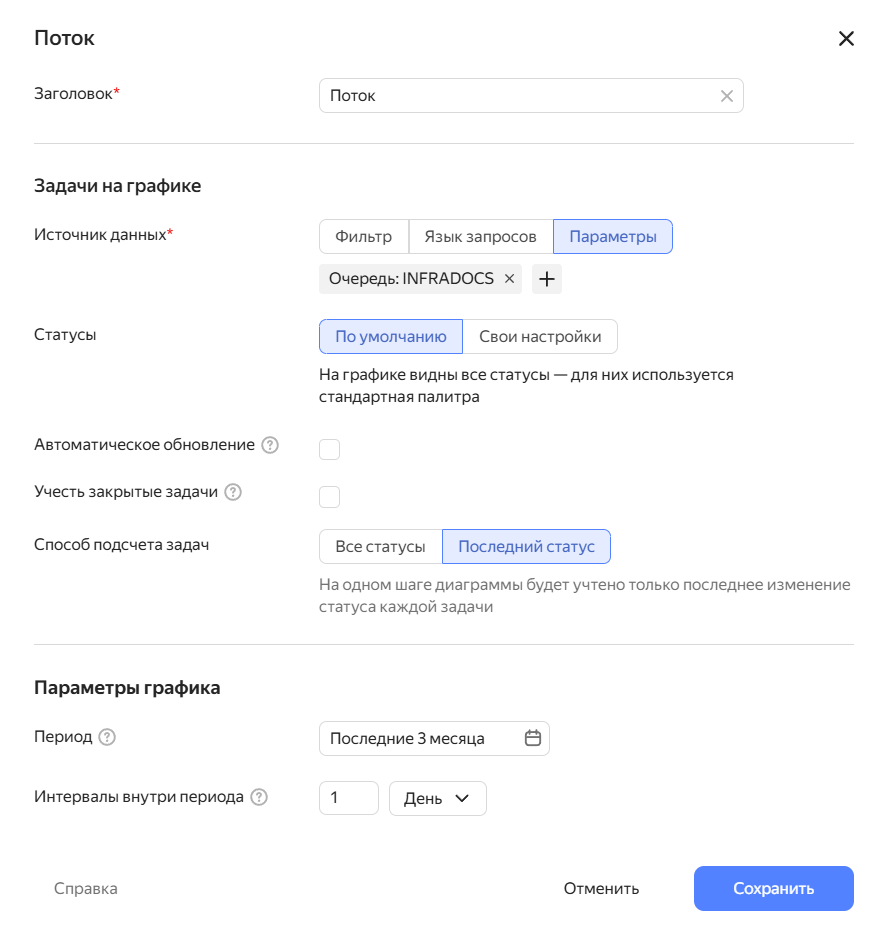Open the Последние 3 месяца period selector
This screenshot has width=889, height=945.
(434, 738)
